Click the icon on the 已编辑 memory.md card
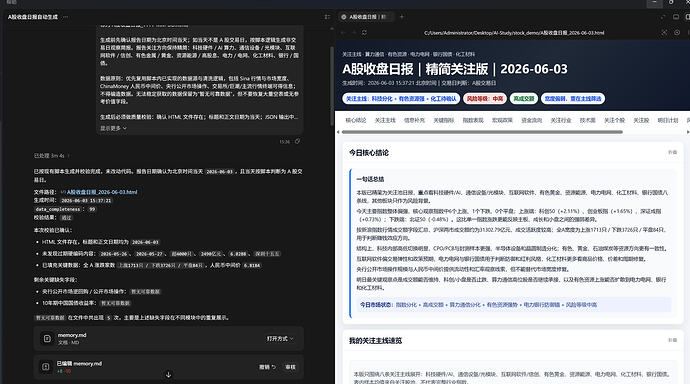The height and width of the screenshot is (384, 690). pos(46,366)
